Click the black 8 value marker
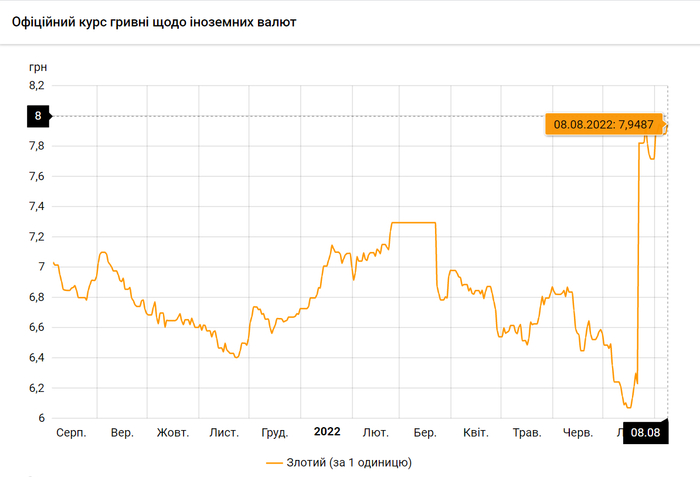Viewport: 700px width, 477px height. click(38, 116)
